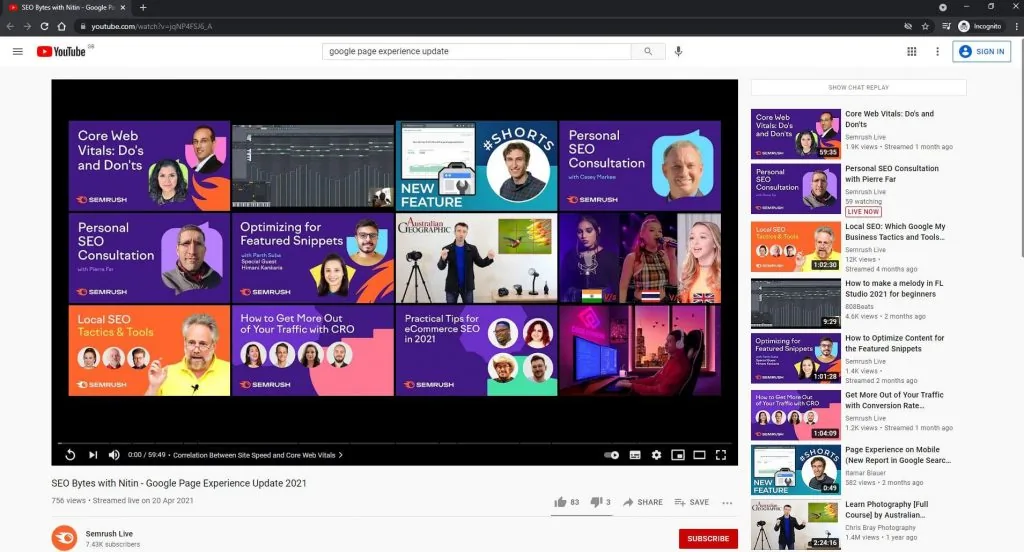Close the 'SEO Bytes with Nitin' tab
Screen dimensions: 1024x552
click(x=123, y=7)
